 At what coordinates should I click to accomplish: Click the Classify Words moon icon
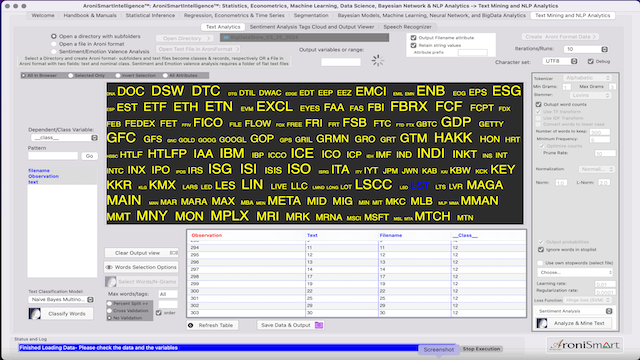[35, 313]
